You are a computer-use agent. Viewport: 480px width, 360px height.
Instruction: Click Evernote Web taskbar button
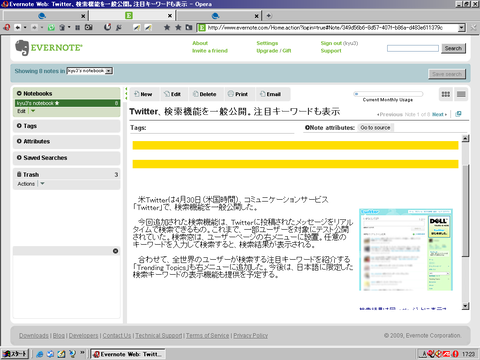128,354
